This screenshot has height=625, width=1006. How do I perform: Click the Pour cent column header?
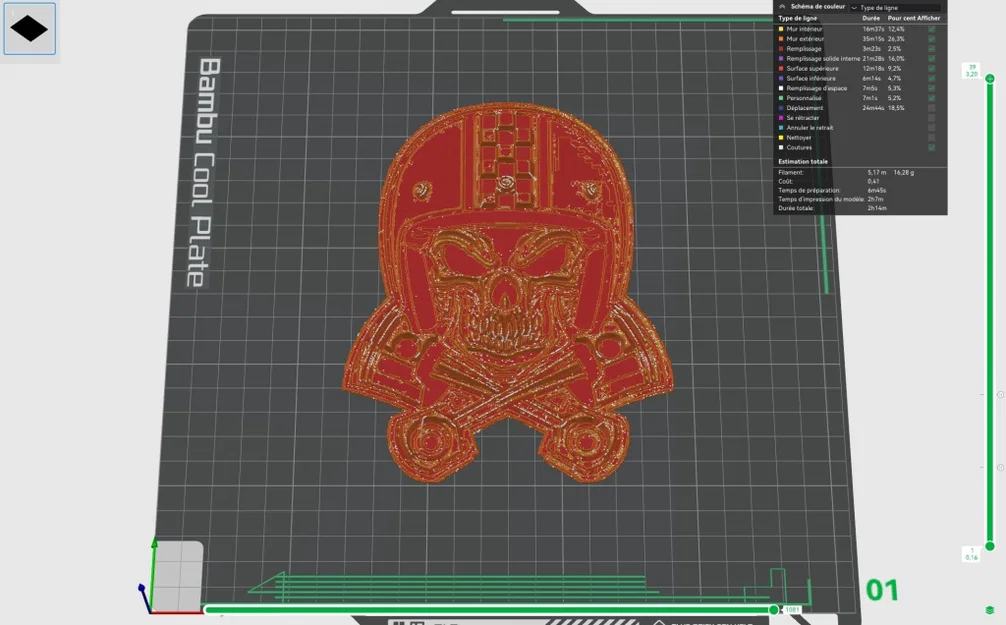[901, 19]
